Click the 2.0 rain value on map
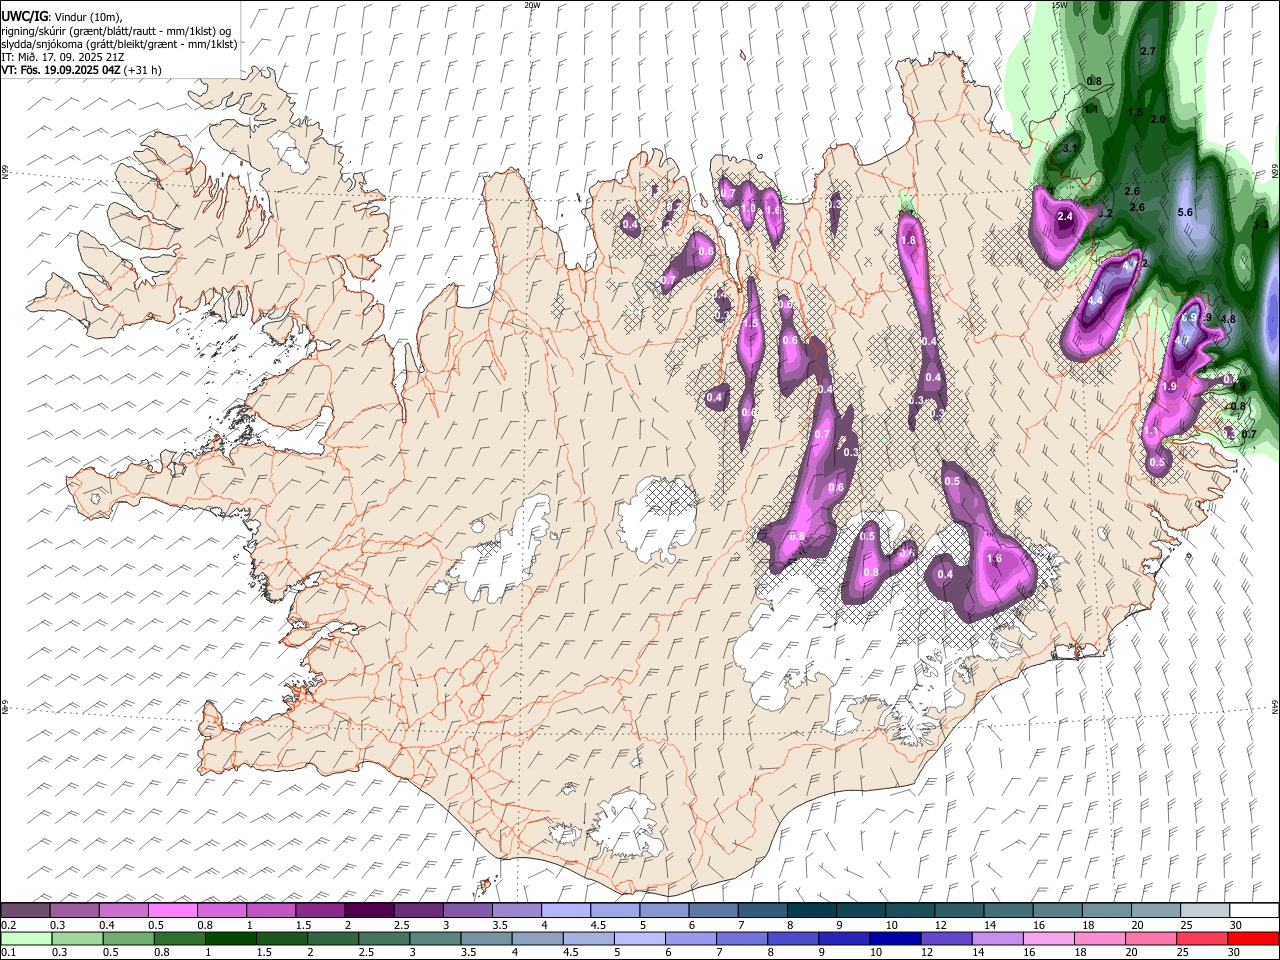This screenshot has height=960, width=1280. pyautogui.click(x=1158, y=119)
